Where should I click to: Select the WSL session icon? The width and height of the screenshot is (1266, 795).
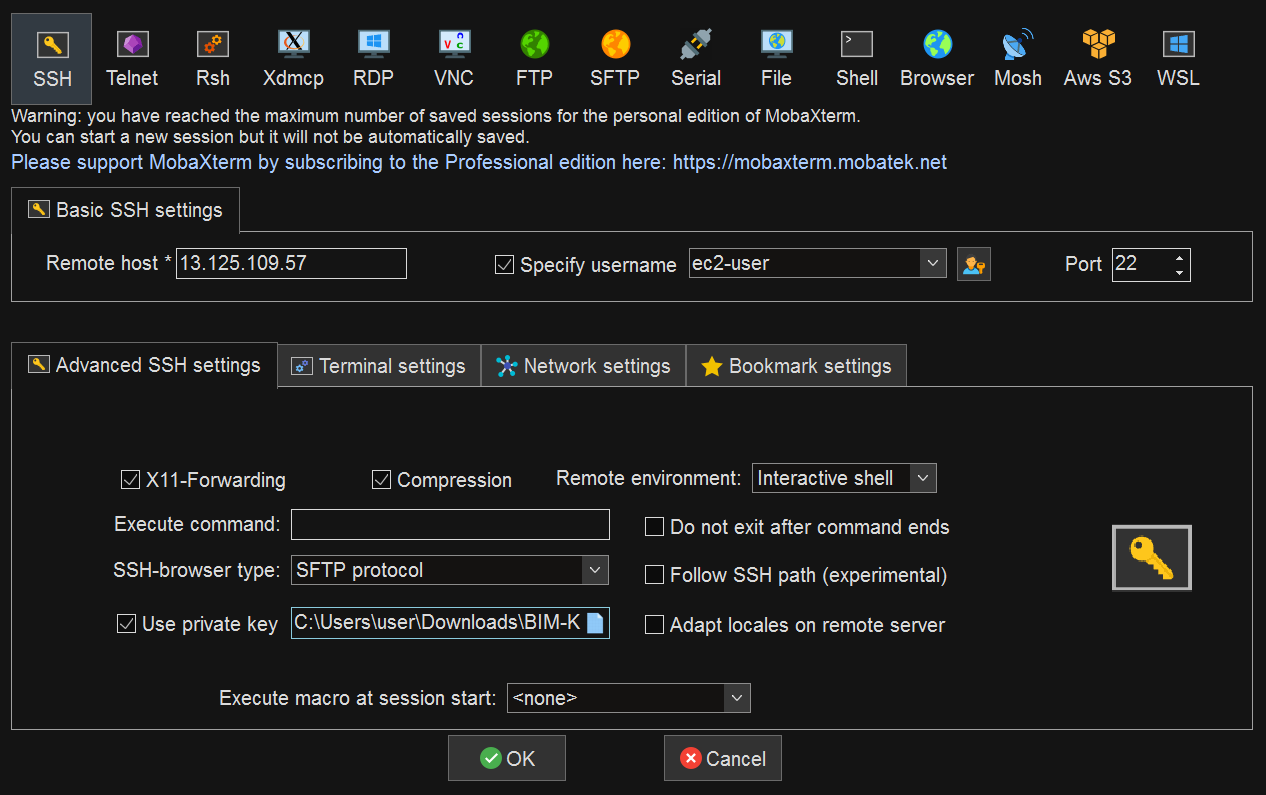tap(1178, 59)
